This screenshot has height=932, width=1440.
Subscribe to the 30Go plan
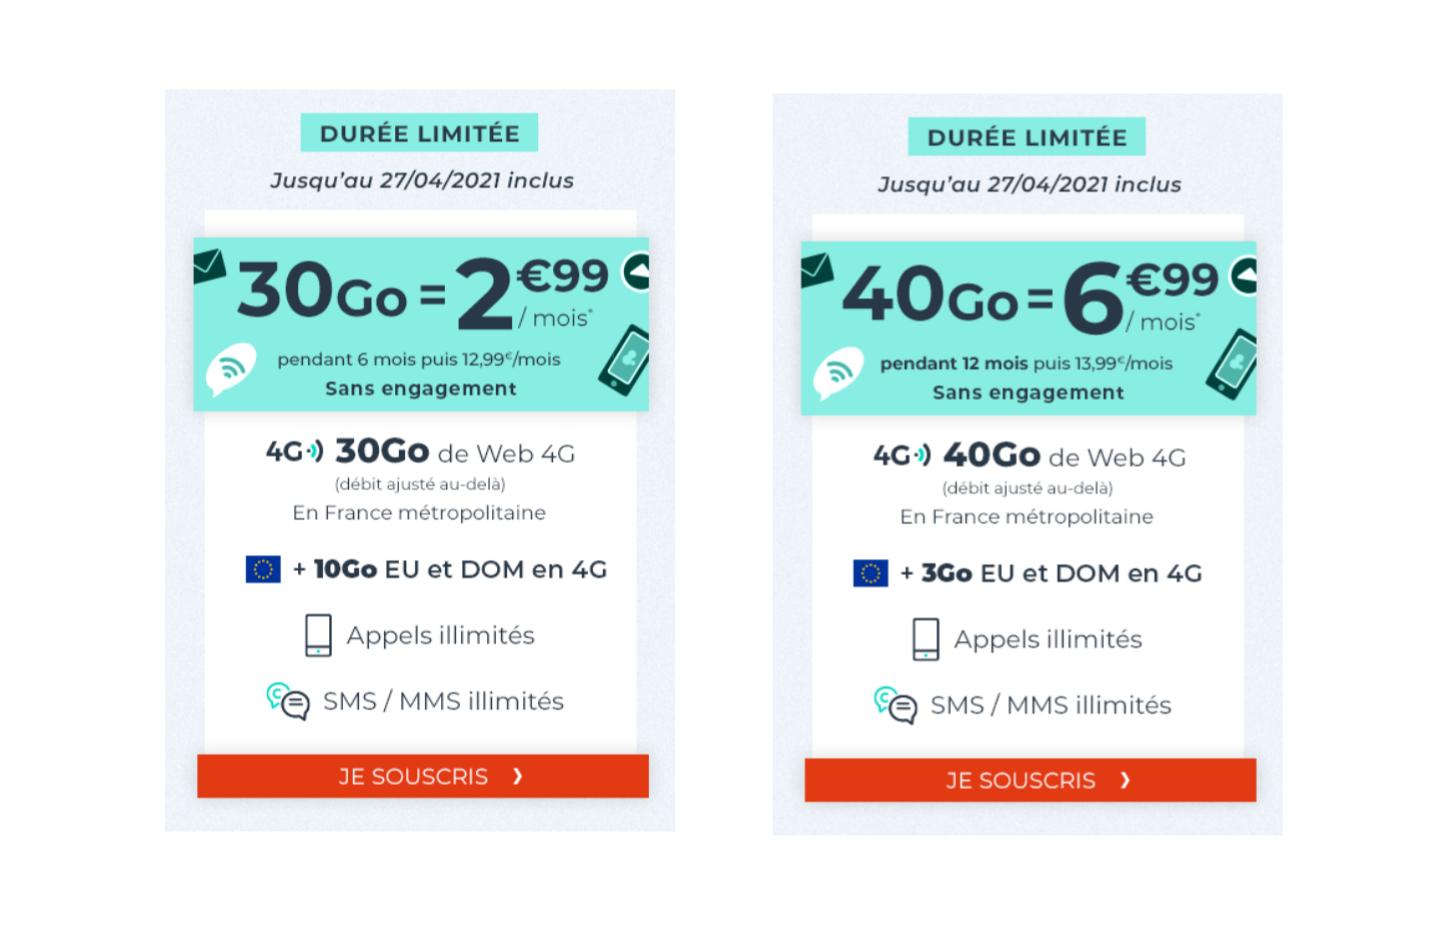pos(422,776)
